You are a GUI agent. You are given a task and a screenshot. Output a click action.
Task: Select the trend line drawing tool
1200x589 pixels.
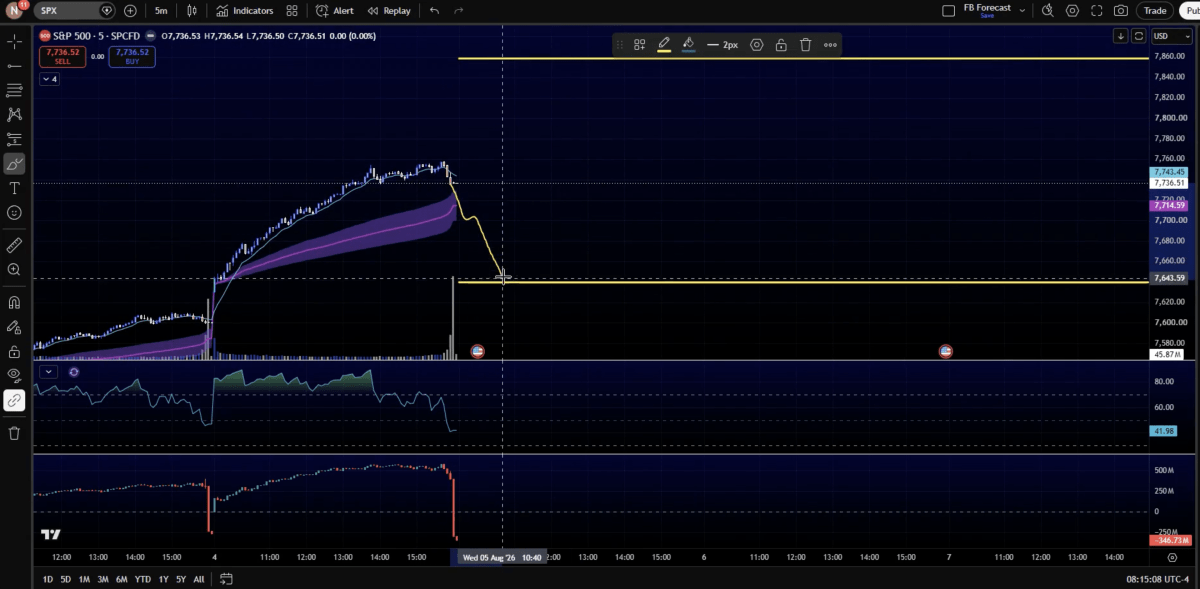click(x=14, y=66)
